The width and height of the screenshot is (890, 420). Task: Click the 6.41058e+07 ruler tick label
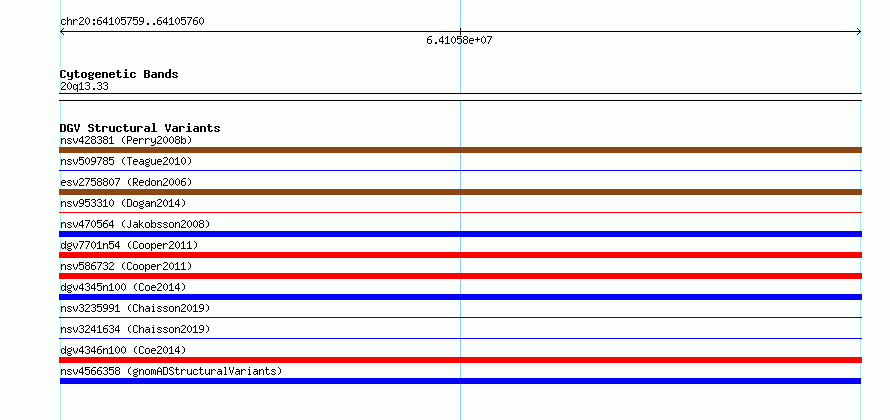pyautogui.click(x=459, y=41)
